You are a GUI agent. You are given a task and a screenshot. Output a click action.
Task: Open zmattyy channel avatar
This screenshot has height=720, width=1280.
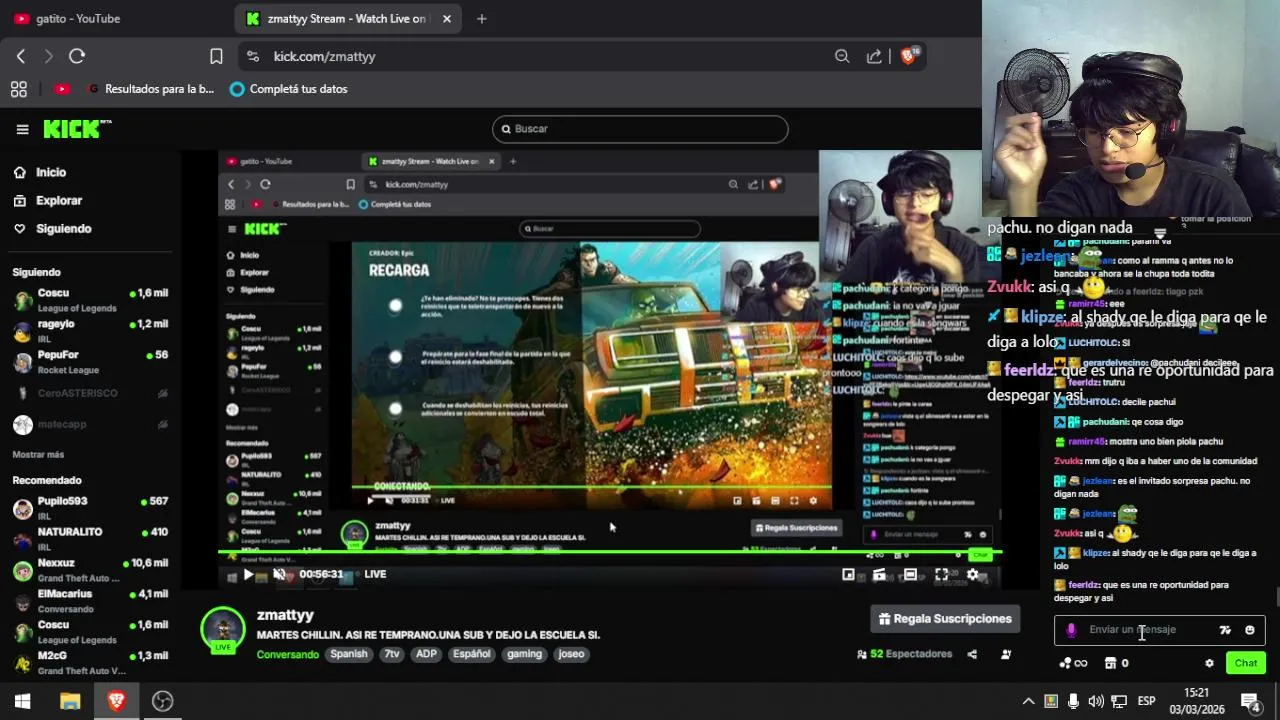point(223,629)
